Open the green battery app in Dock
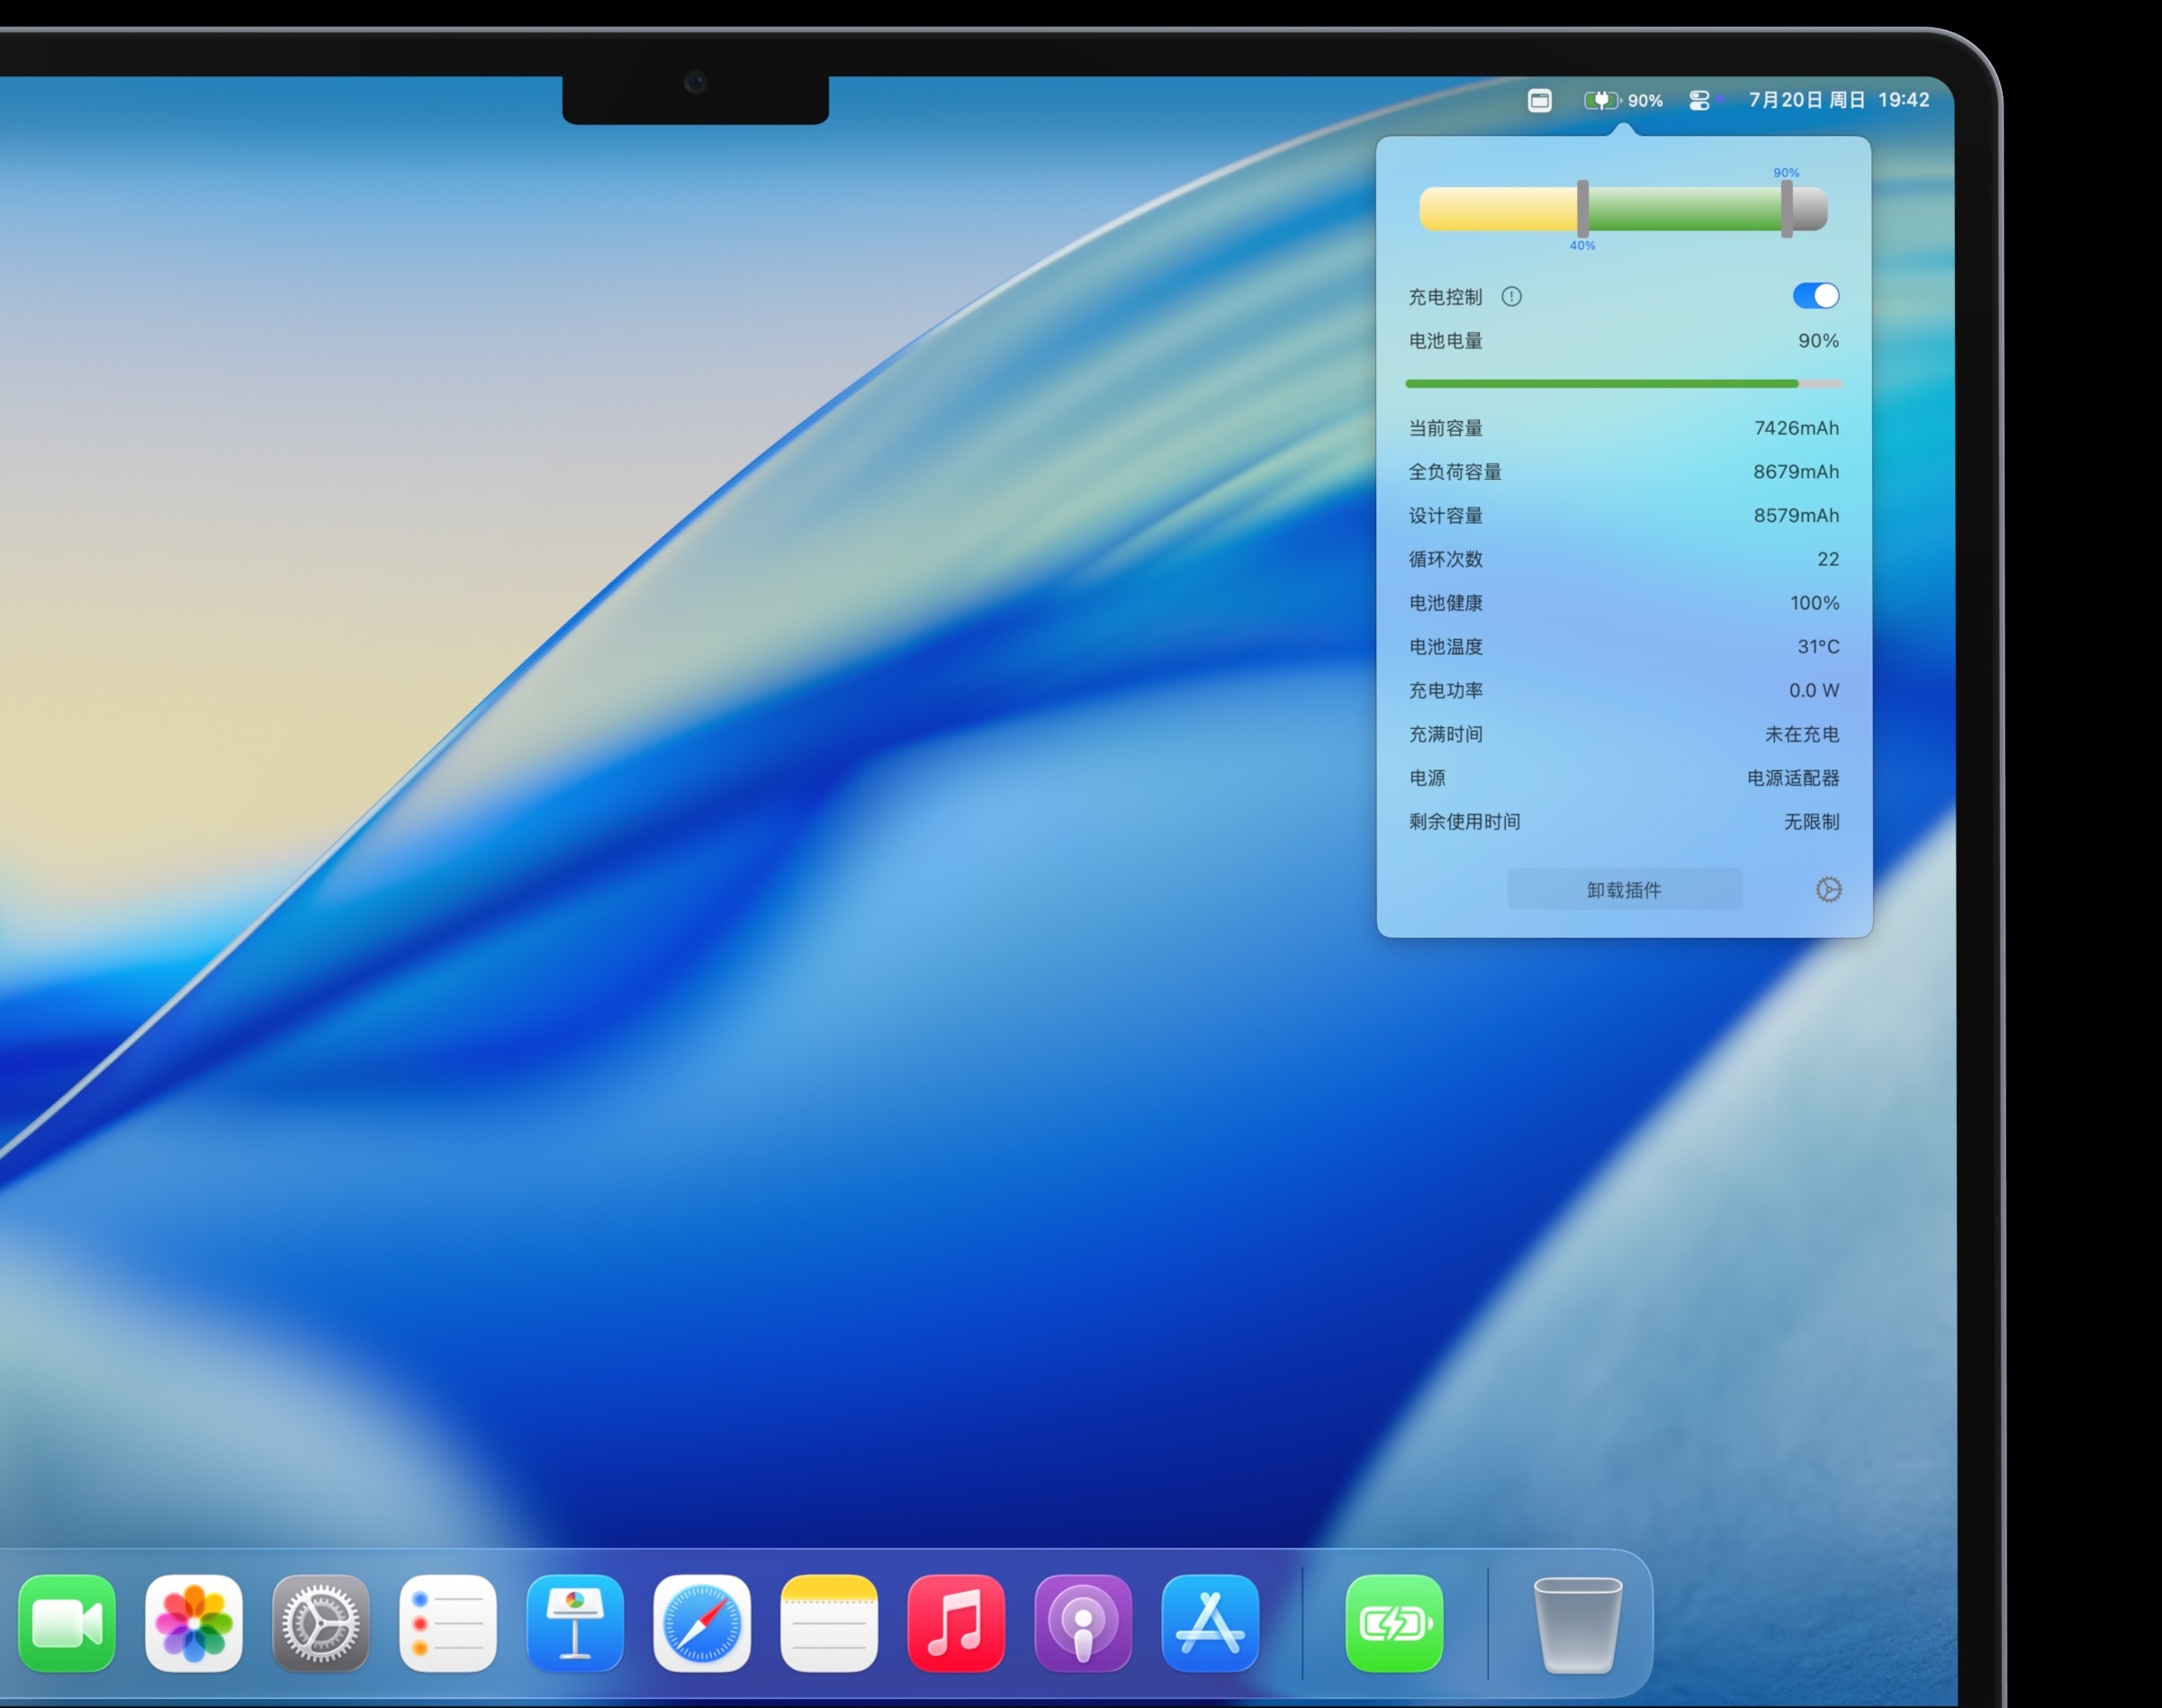The height and width of the screenshot is (1708, 2162). (x=1394, y=1623)
